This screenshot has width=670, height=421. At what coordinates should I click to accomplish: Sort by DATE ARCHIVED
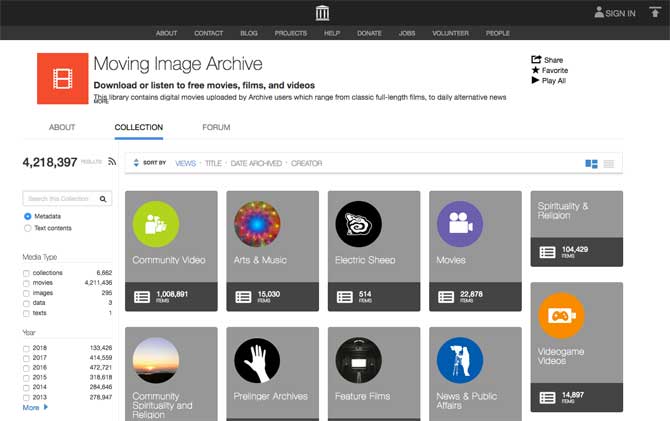pyautogui.click(x=256, y=163)
